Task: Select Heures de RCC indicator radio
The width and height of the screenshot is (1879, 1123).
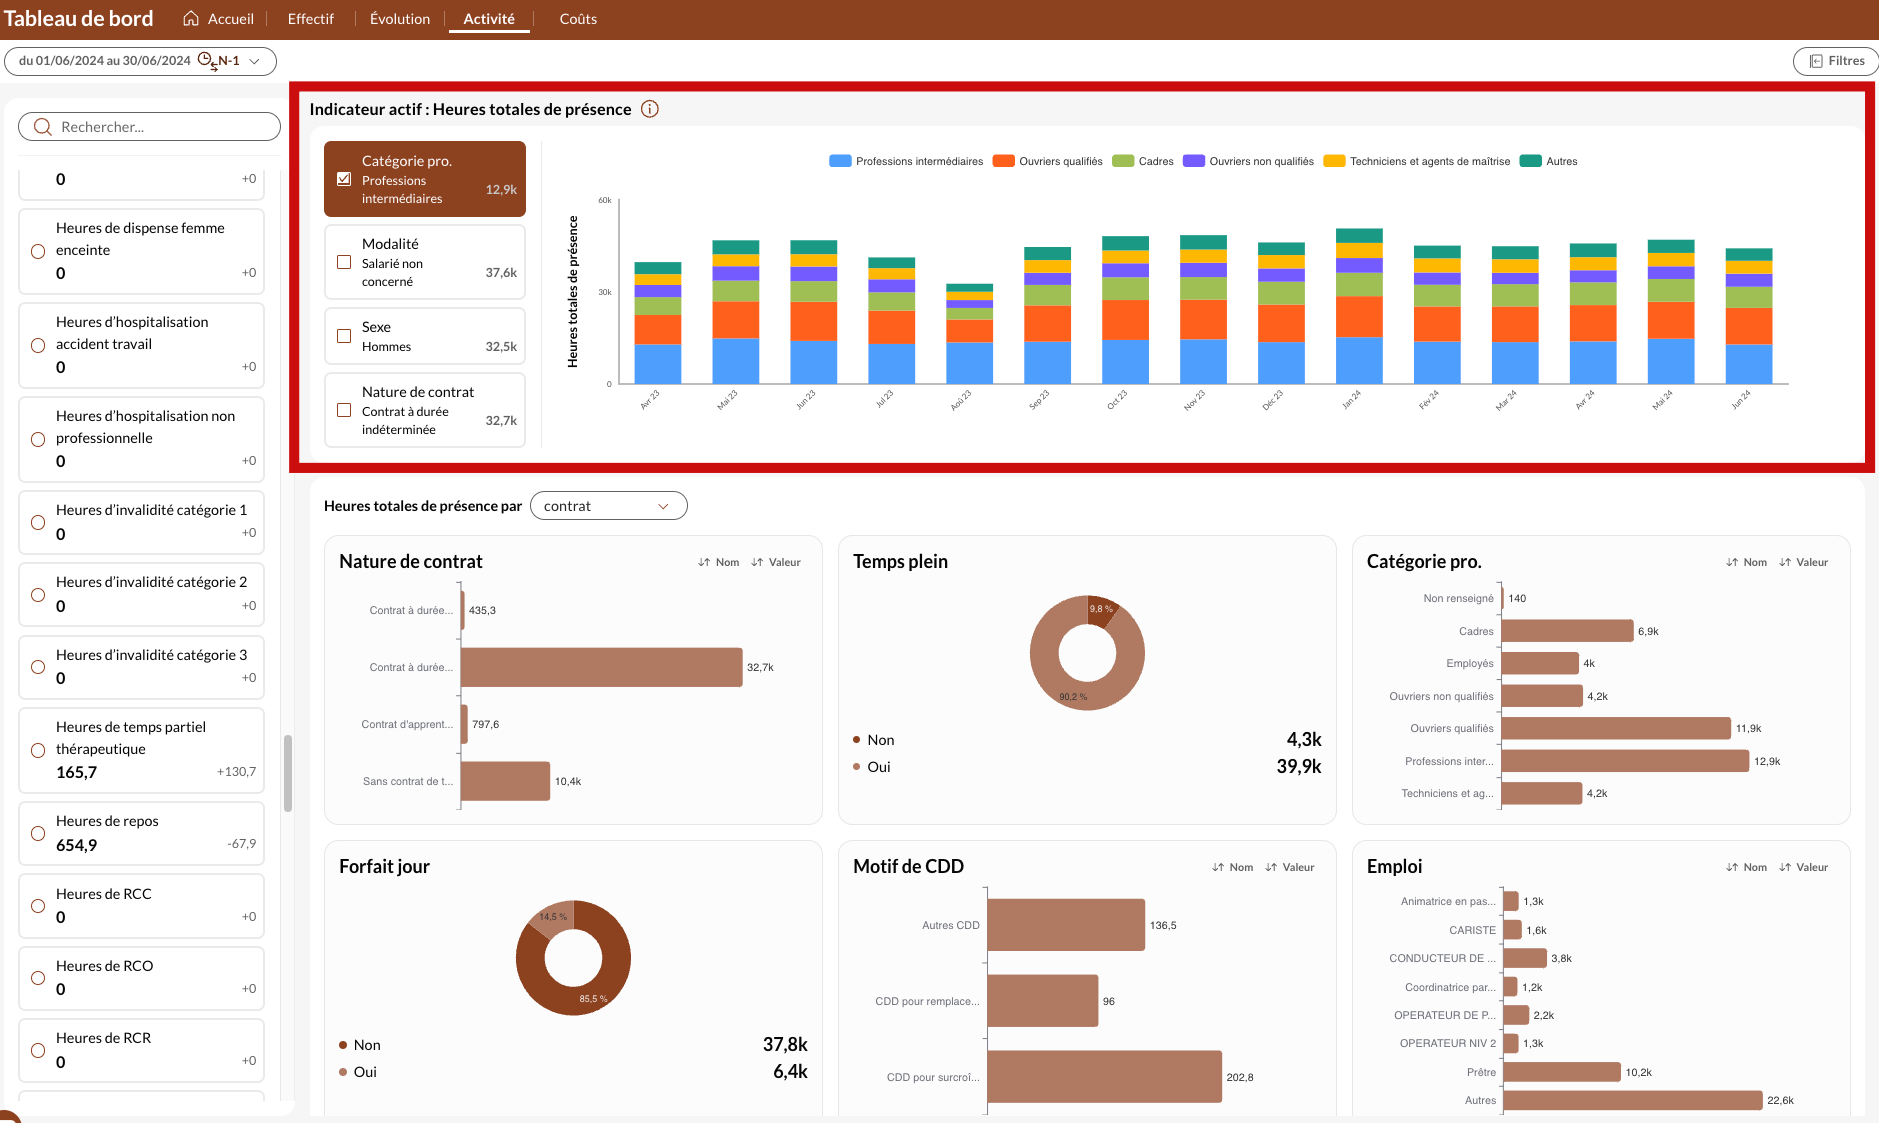Action: (38, 905)
